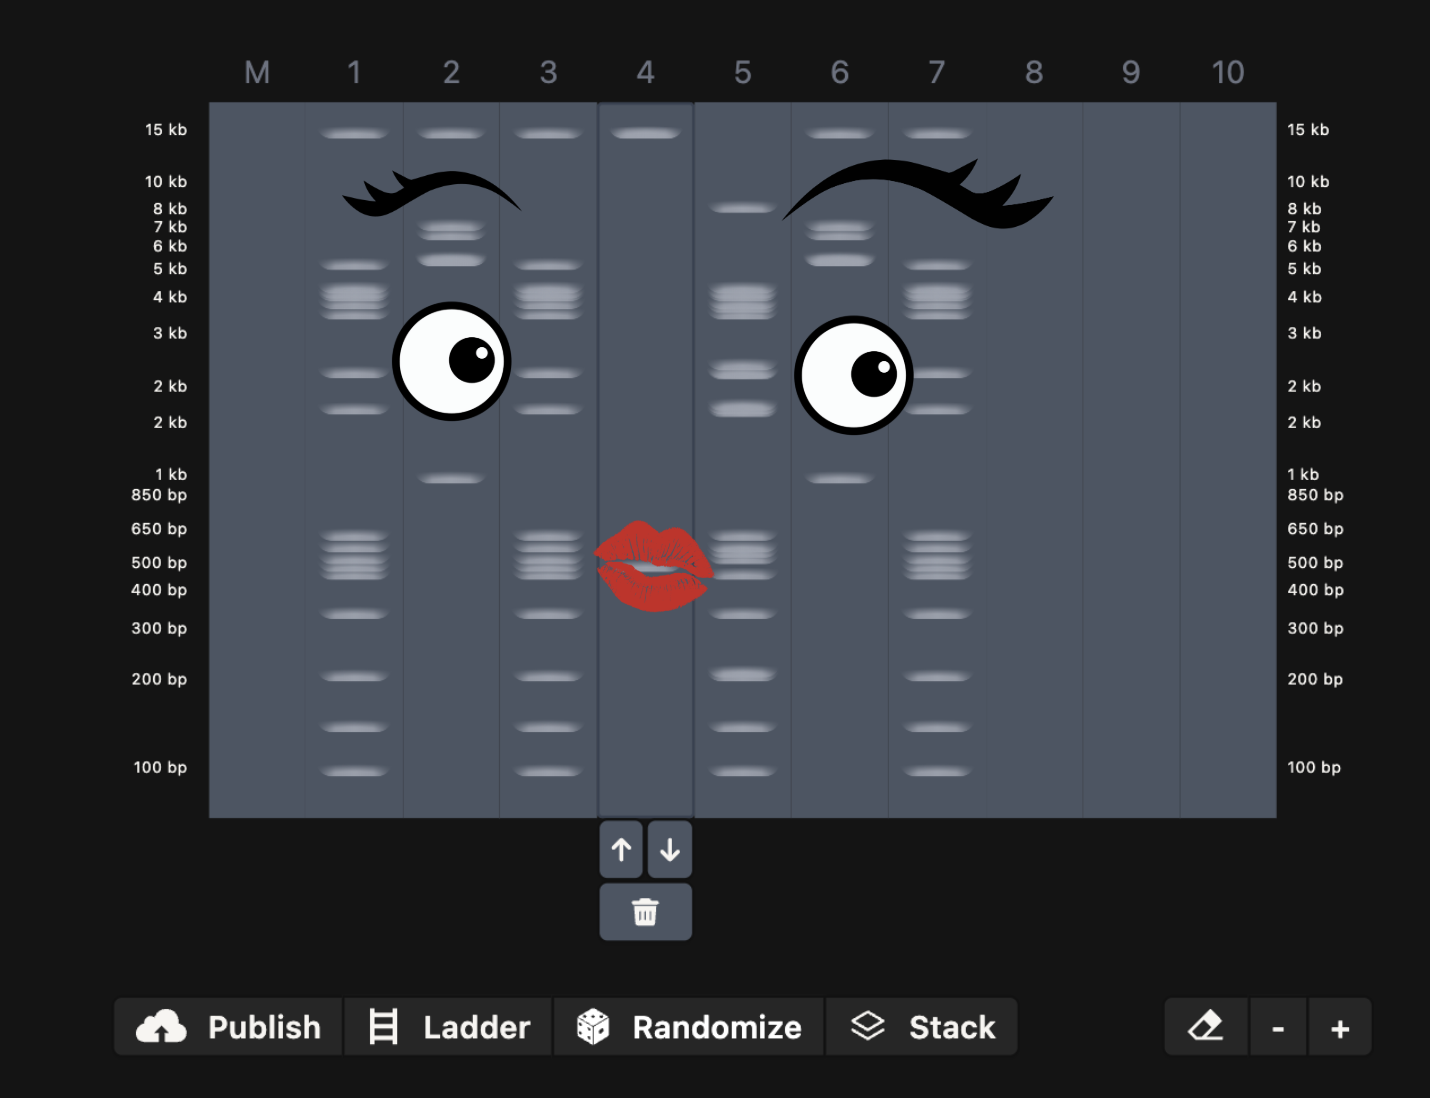This screenshot has width=1430, height=1098.
Task: Click the left-side 15 kb label
Action: (166, 129)
